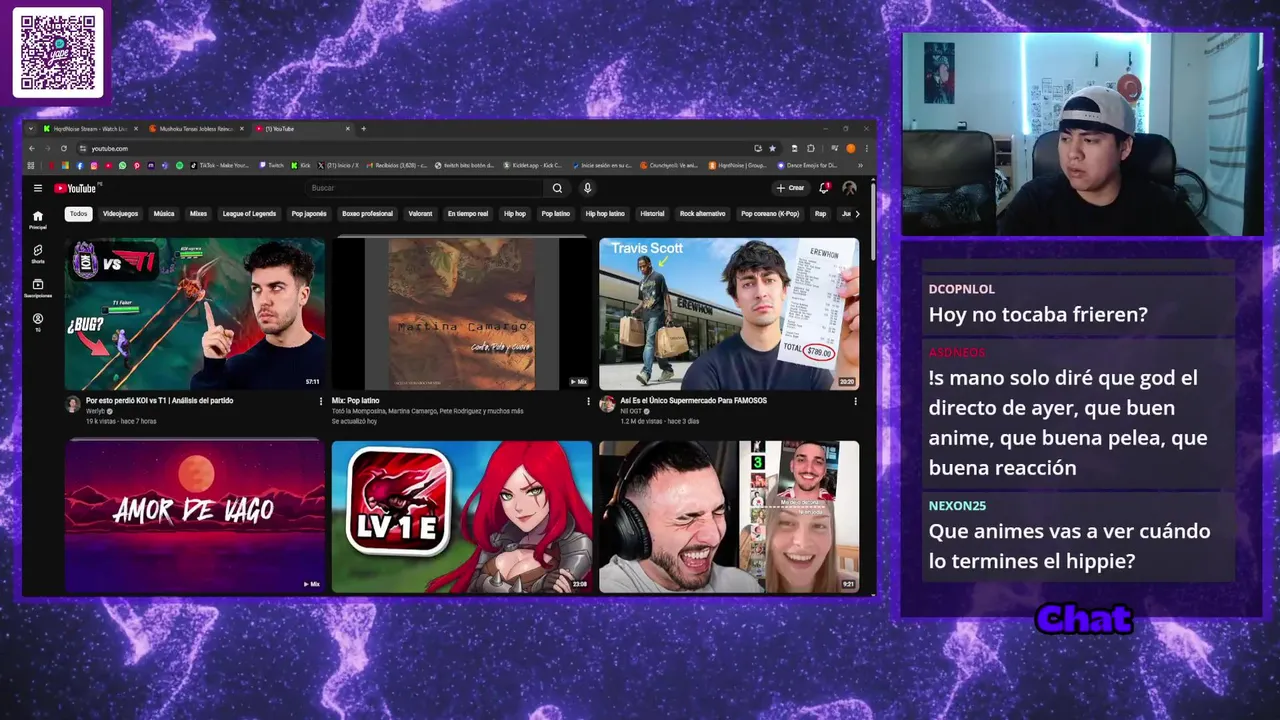Open a new browser tab

coord(363,129)
